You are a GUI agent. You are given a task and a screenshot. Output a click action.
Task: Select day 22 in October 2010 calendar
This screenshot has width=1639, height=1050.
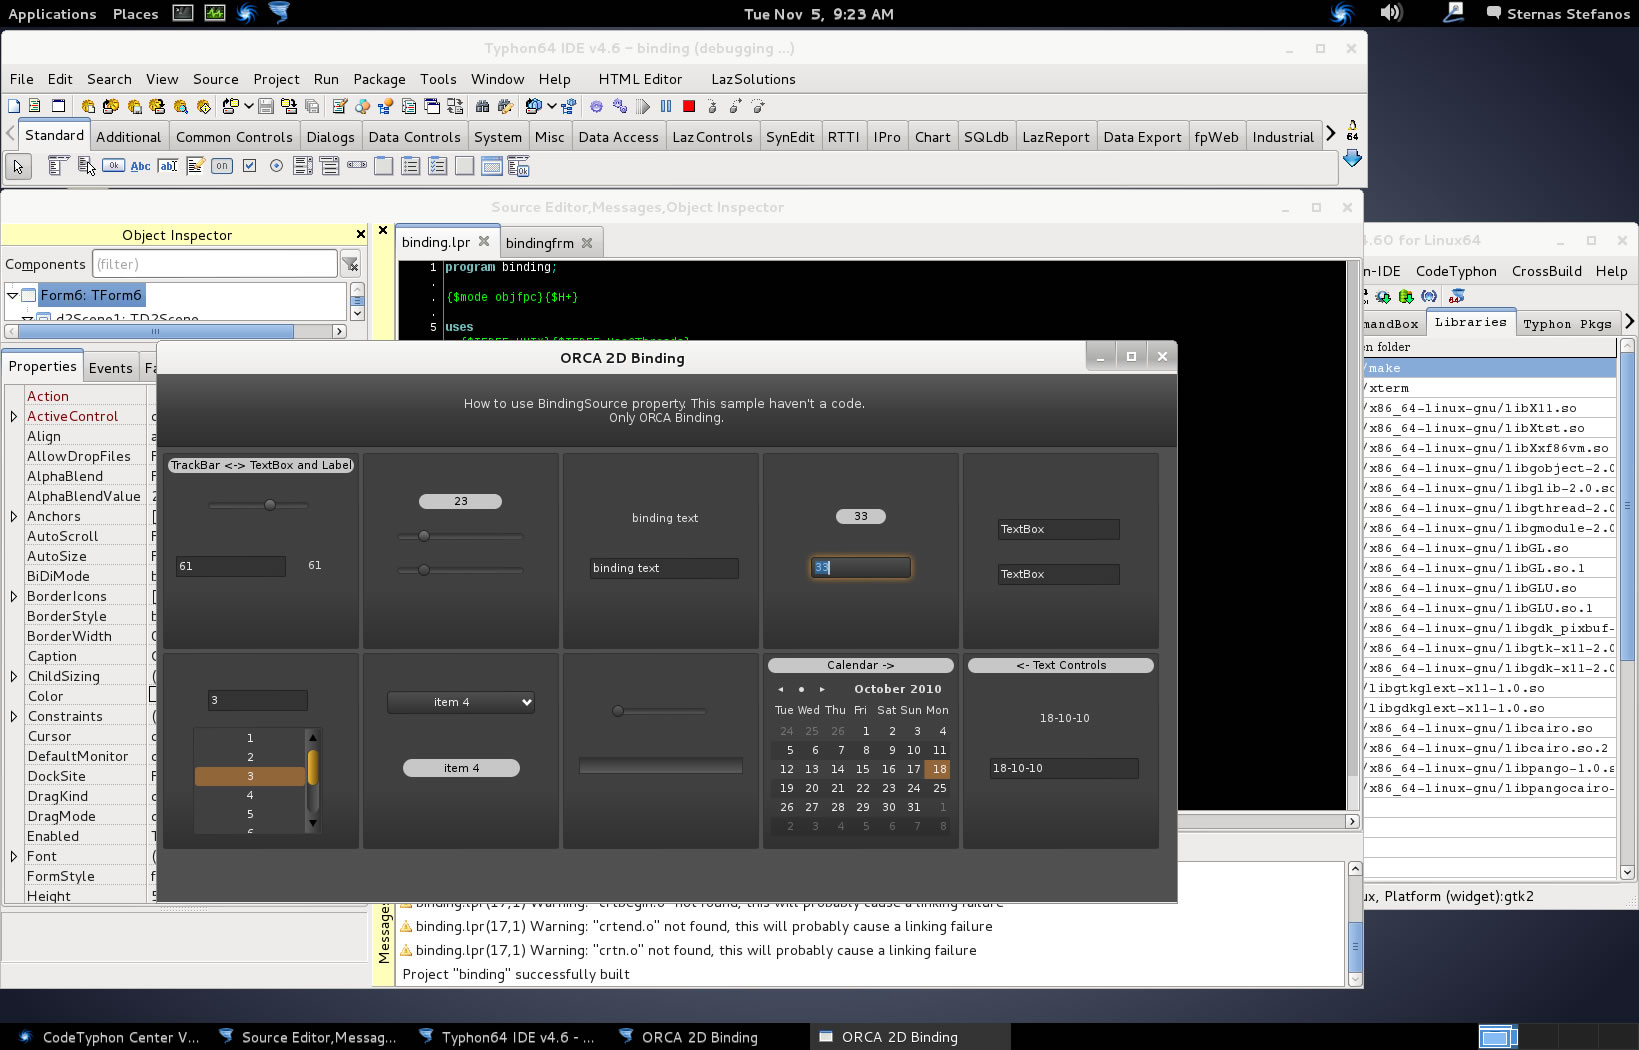click(x=863, y=788)
